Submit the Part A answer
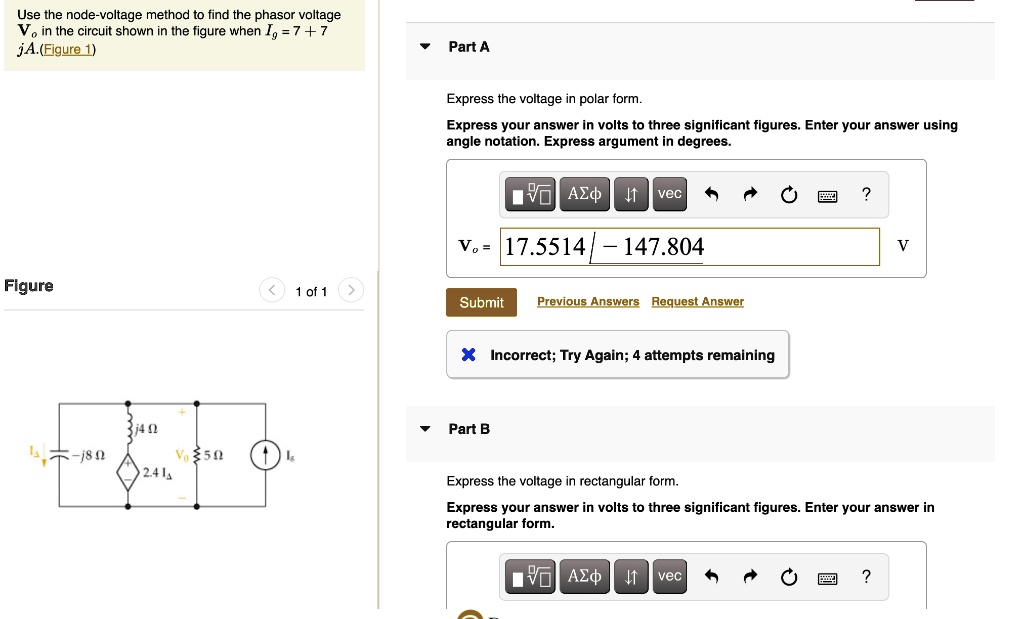The width and height of the screenshot is (1024, 619). click(481, 302)
